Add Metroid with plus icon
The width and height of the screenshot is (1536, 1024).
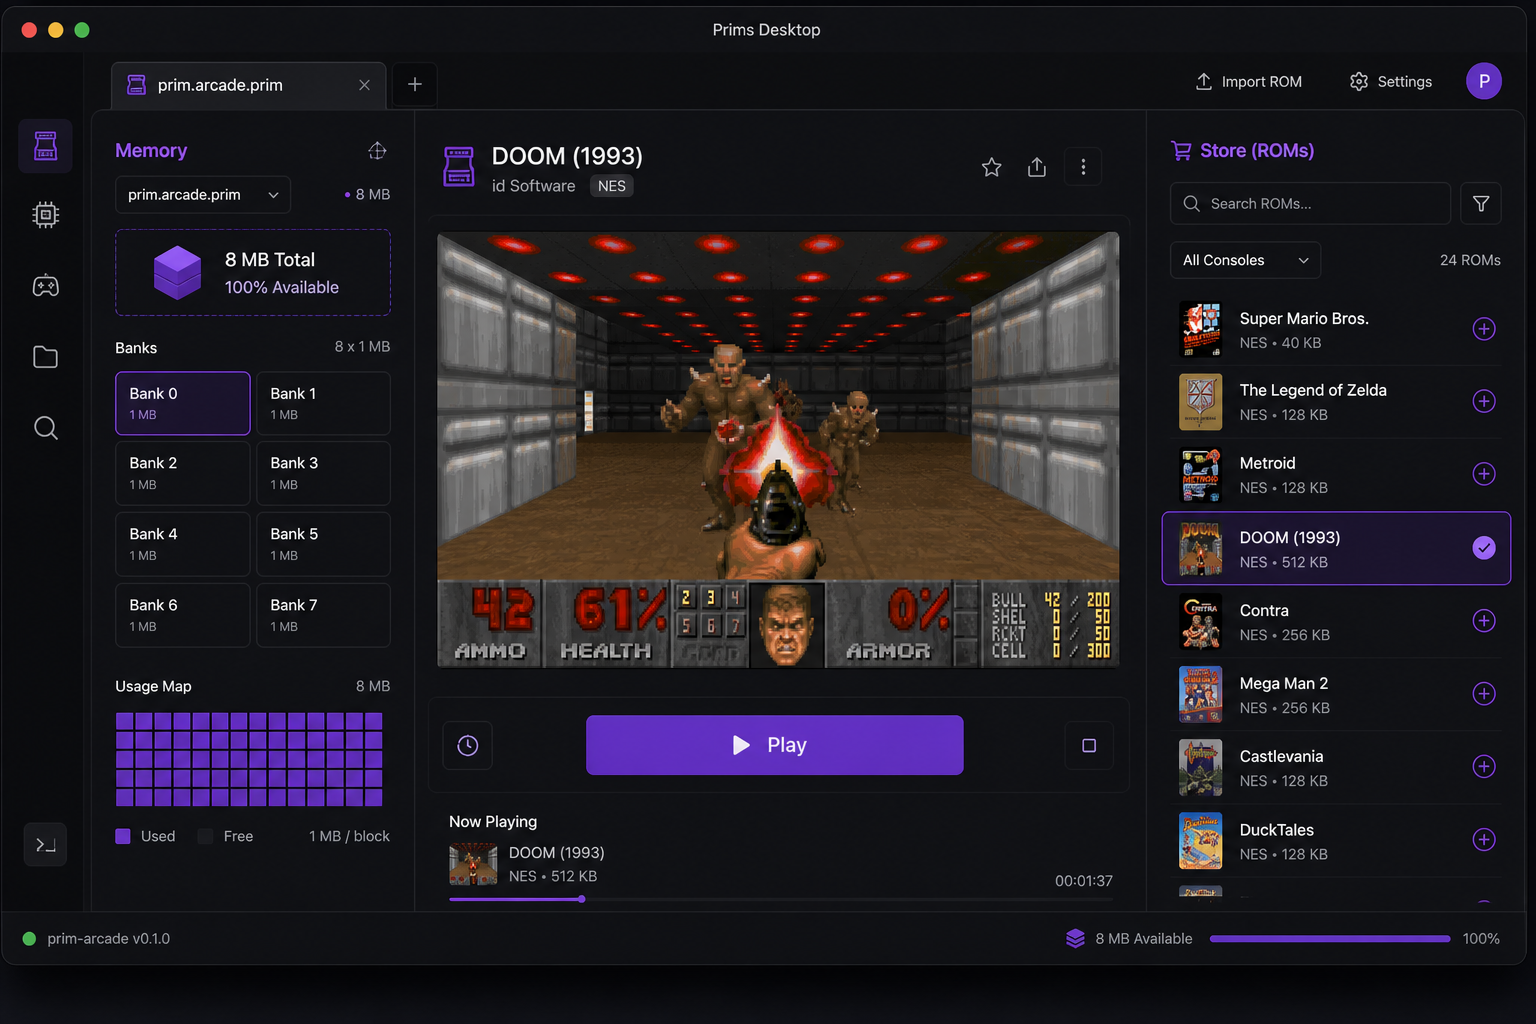point(1484,474)
